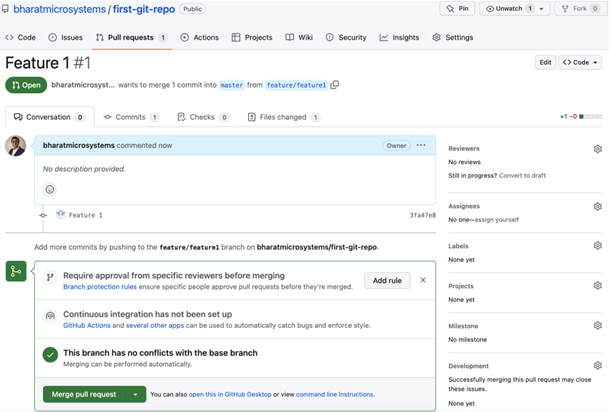Select the Pull requests tab
Screen dimensions: 610x412
click(x=131, y=37)
